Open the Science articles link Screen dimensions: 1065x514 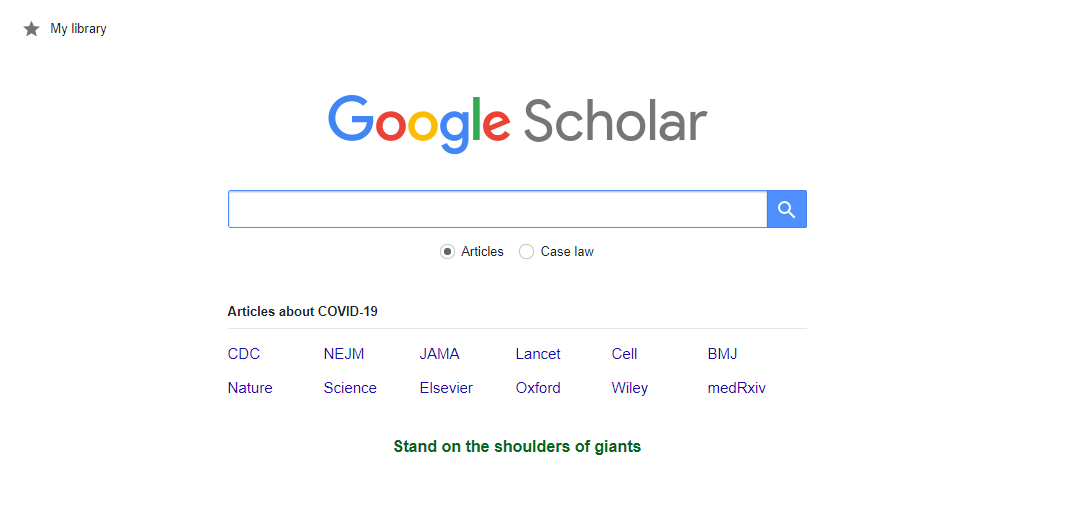[350, 388]
